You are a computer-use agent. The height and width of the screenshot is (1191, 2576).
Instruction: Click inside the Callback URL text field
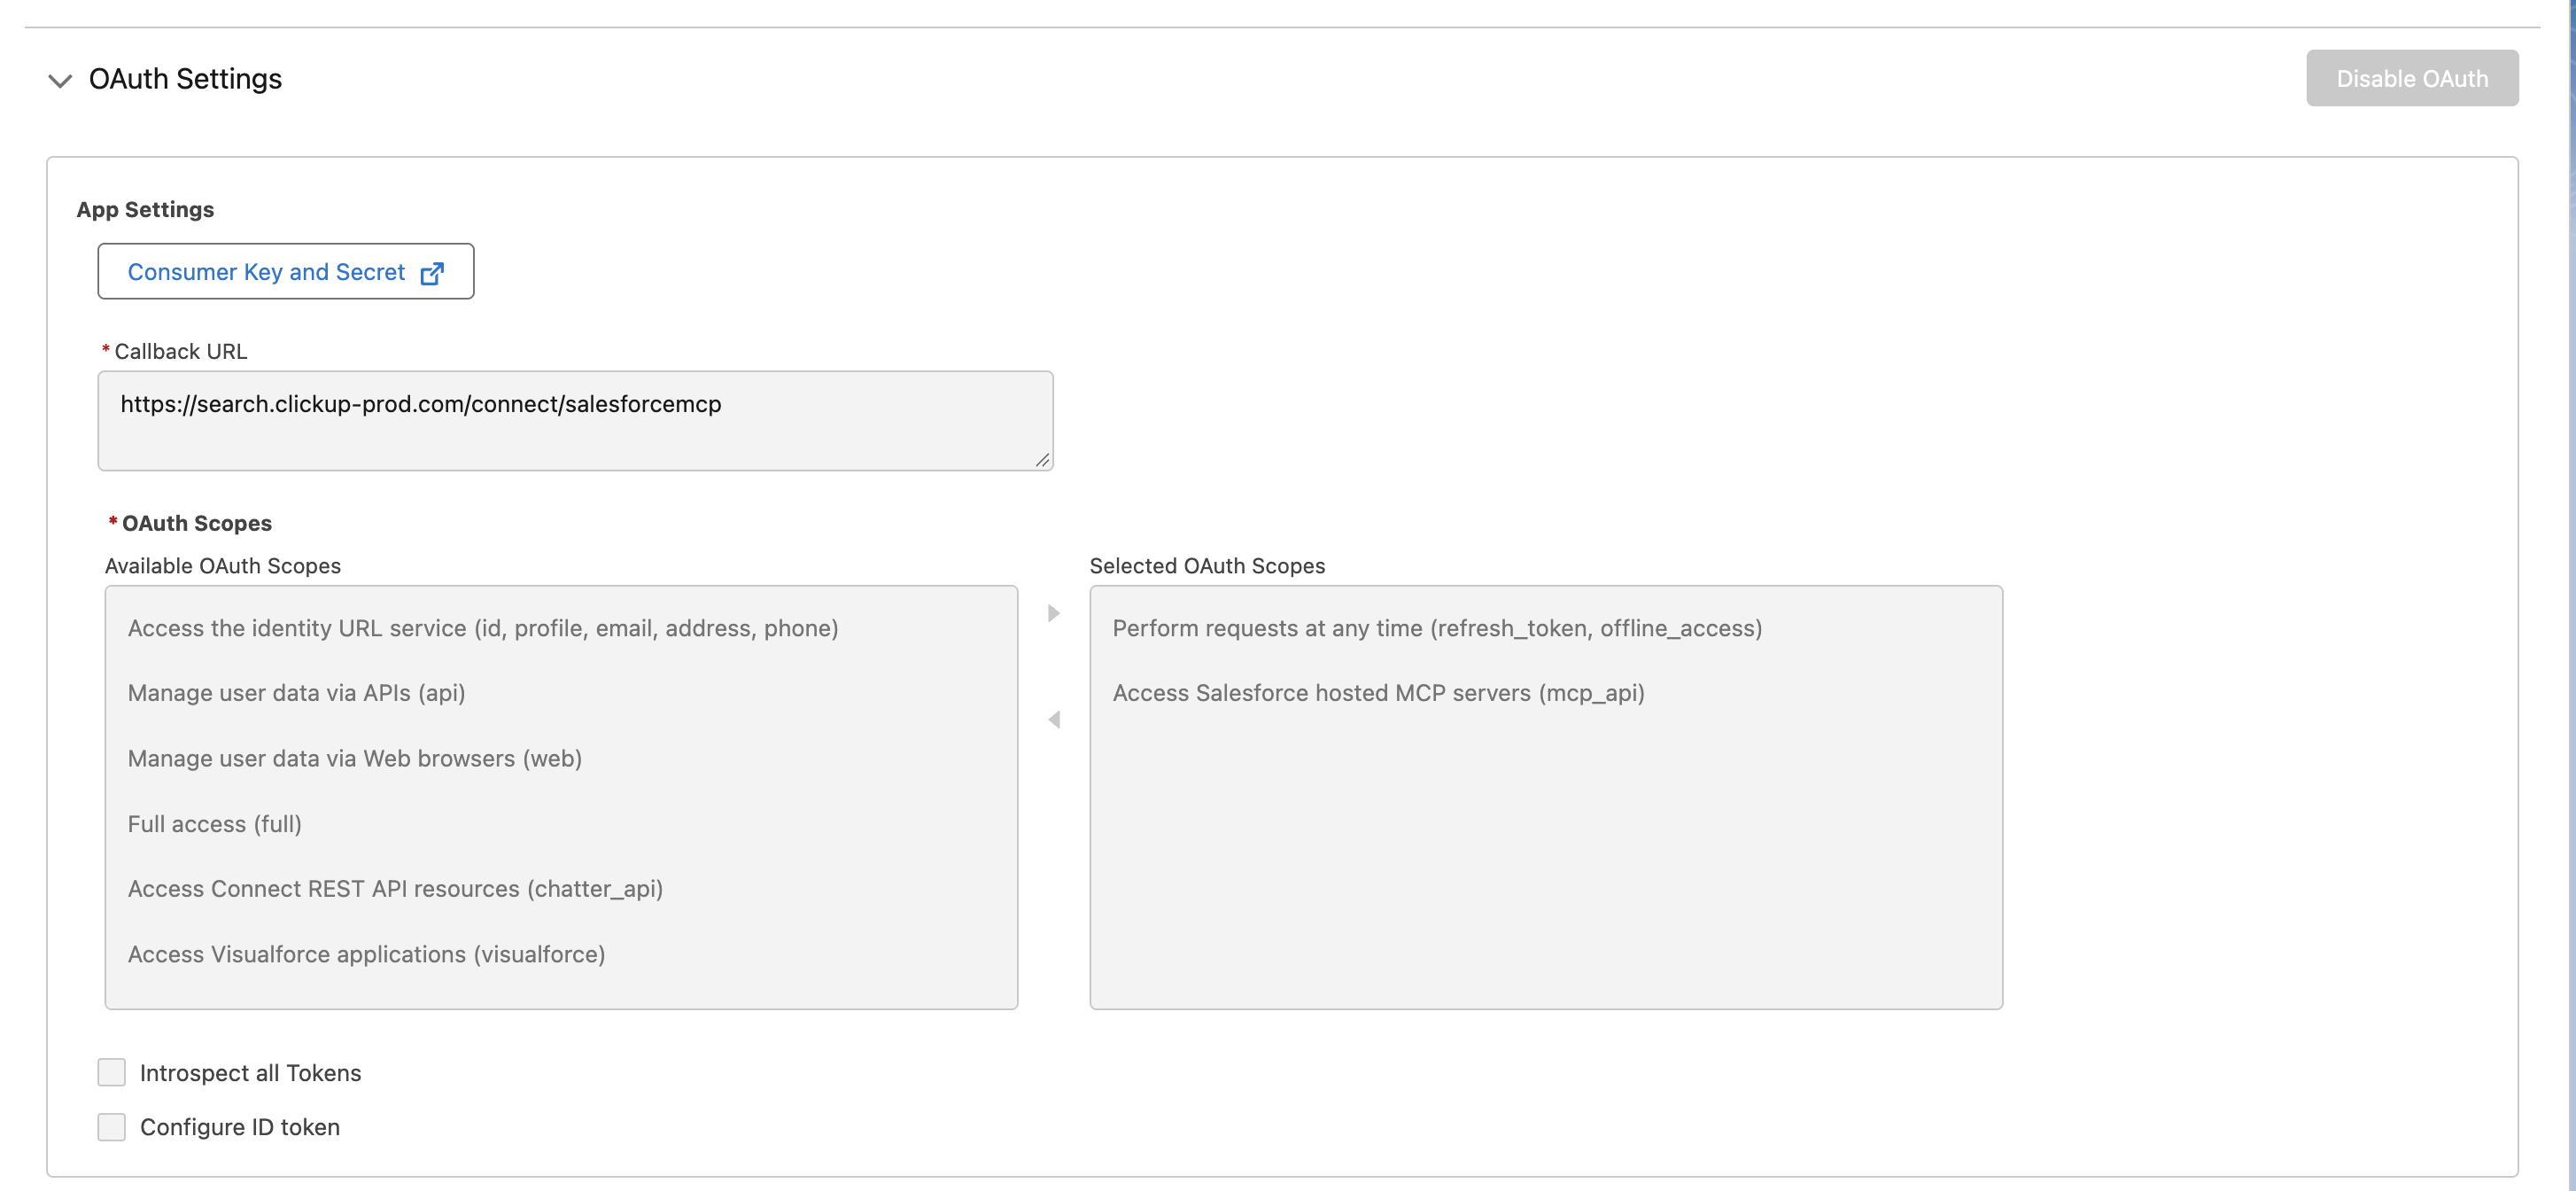pyautogui.click(x=575, y=421)
